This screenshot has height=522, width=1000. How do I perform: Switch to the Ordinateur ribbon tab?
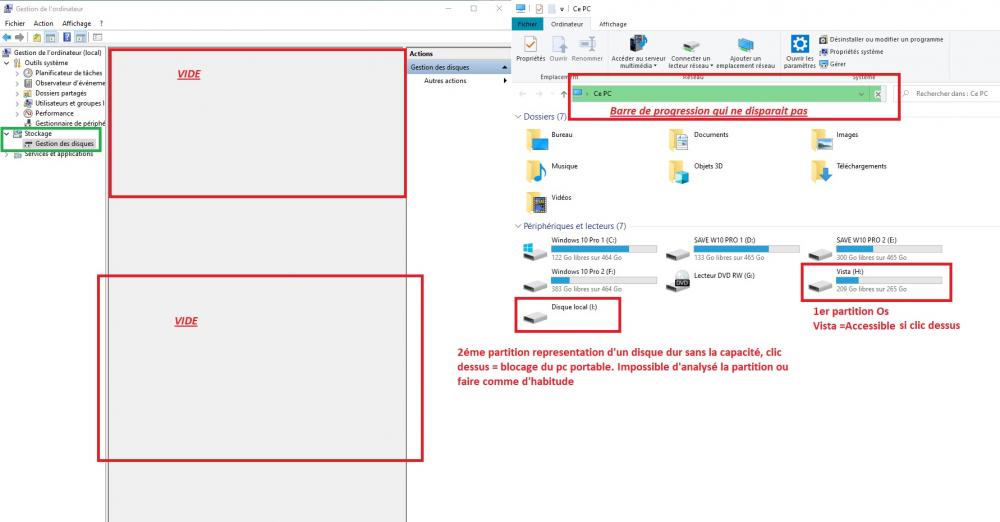567,24
